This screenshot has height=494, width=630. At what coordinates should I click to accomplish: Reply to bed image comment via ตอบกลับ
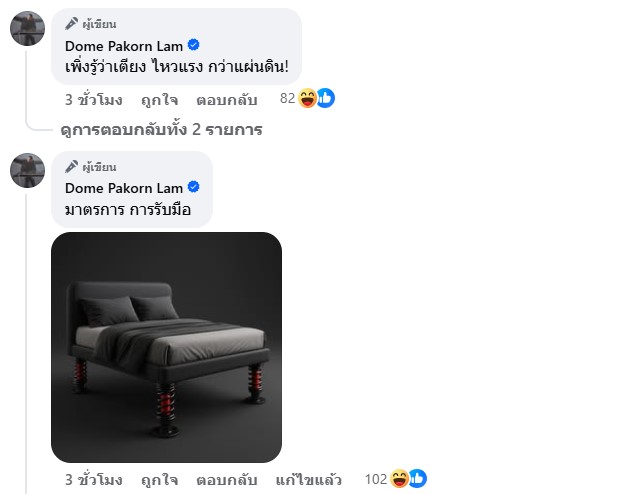tap(227, 480)
